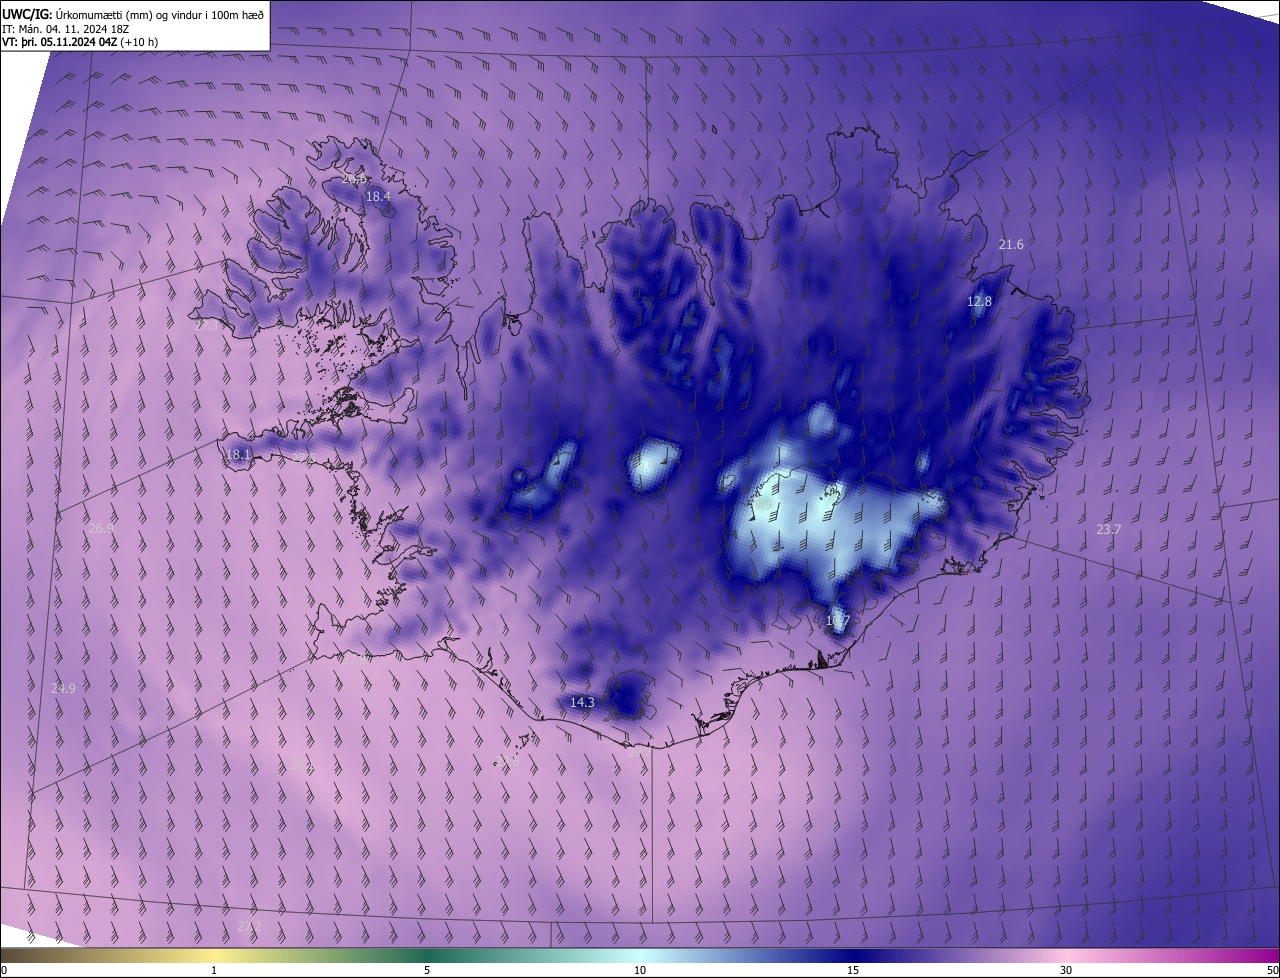Click the colorbar tick label 1

(214, 970)
